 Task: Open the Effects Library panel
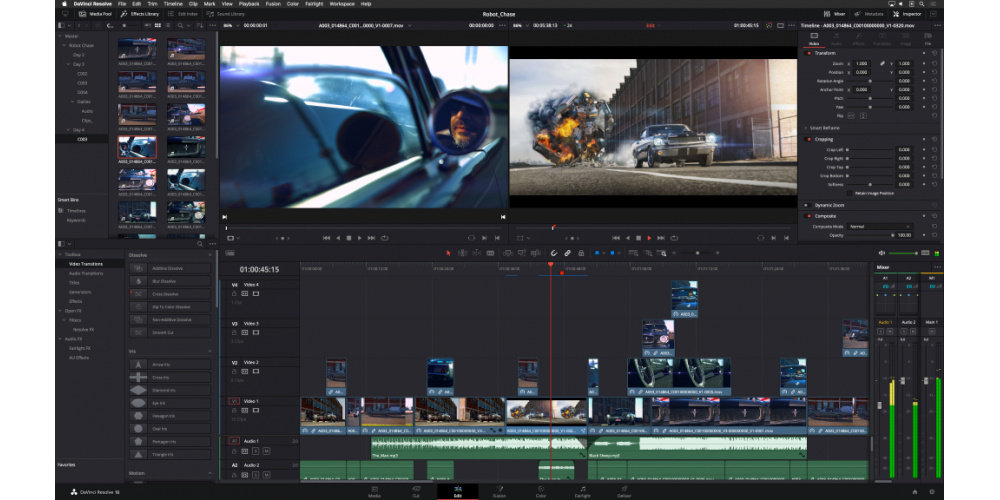140,13
